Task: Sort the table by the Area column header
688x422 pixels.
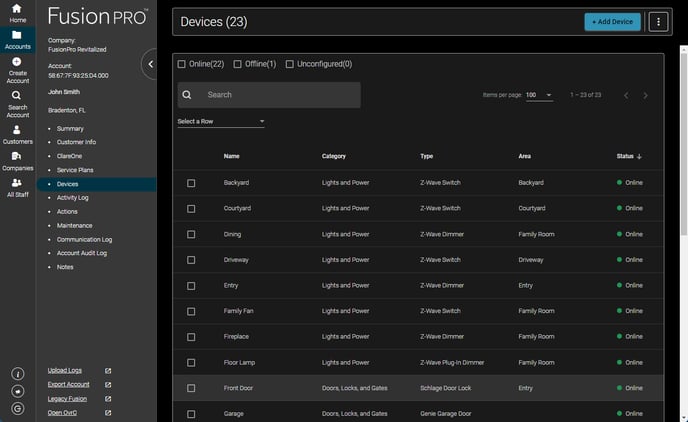Action: point(524,156)
